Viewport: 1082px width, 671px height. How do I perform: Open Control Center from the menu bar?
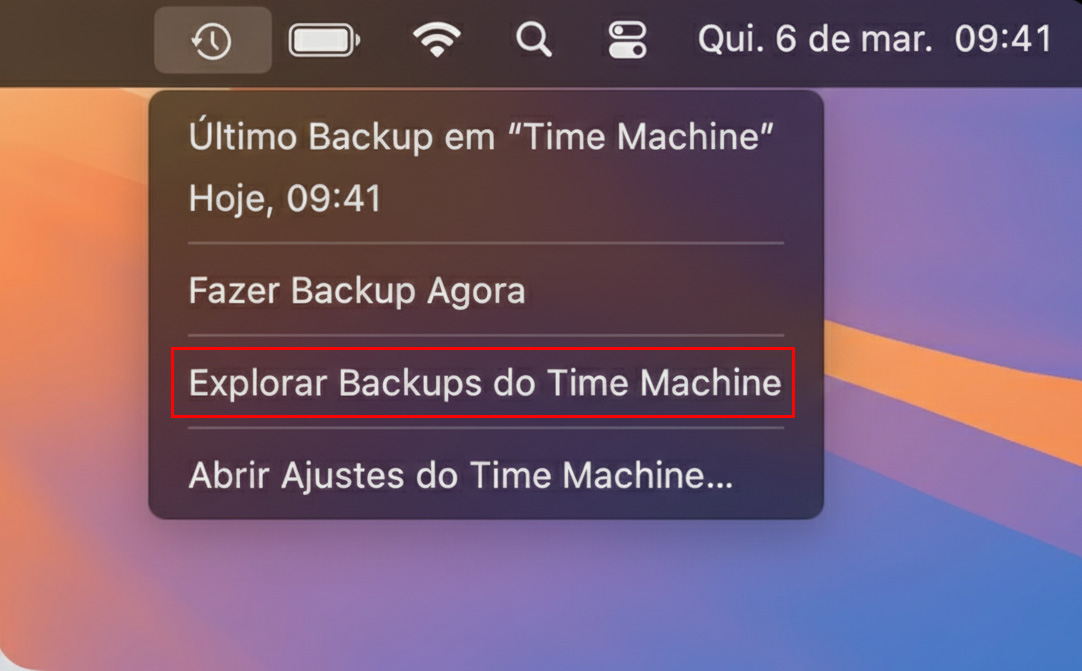click(627, 41)
